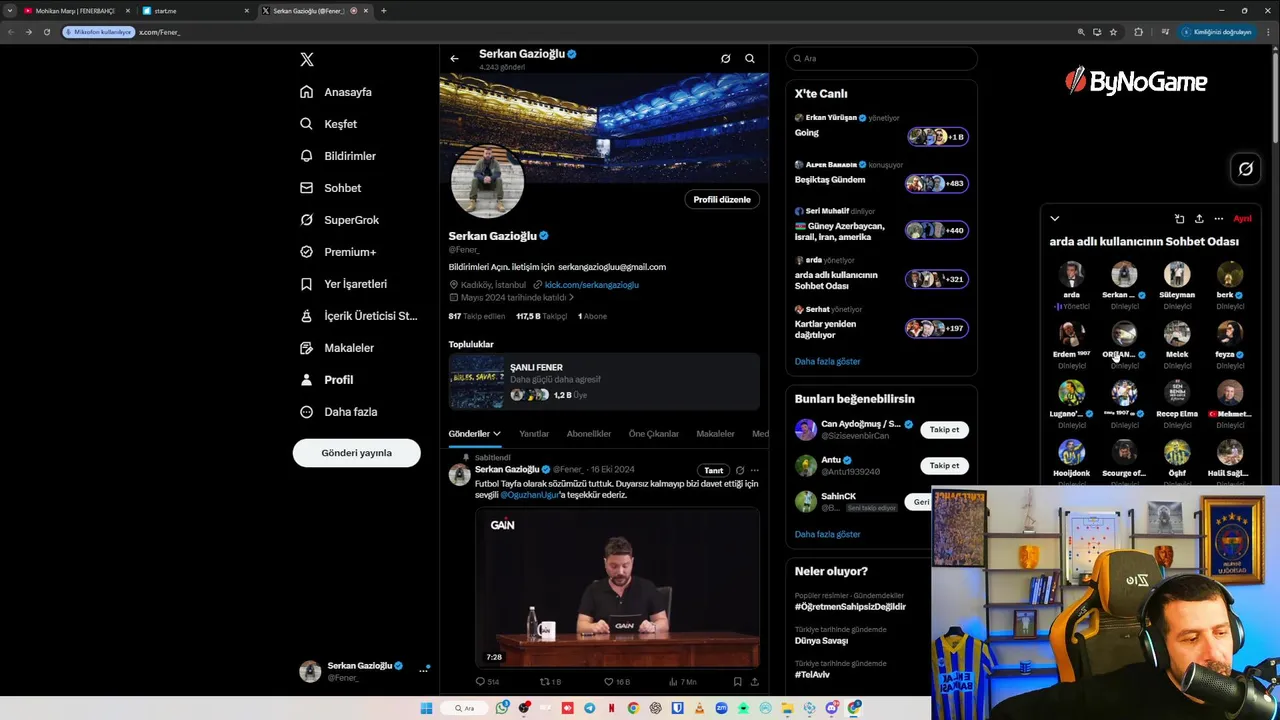Go back with profile header arrow
This screenshot has width=1280, height=720.
(x=454, y=59)
